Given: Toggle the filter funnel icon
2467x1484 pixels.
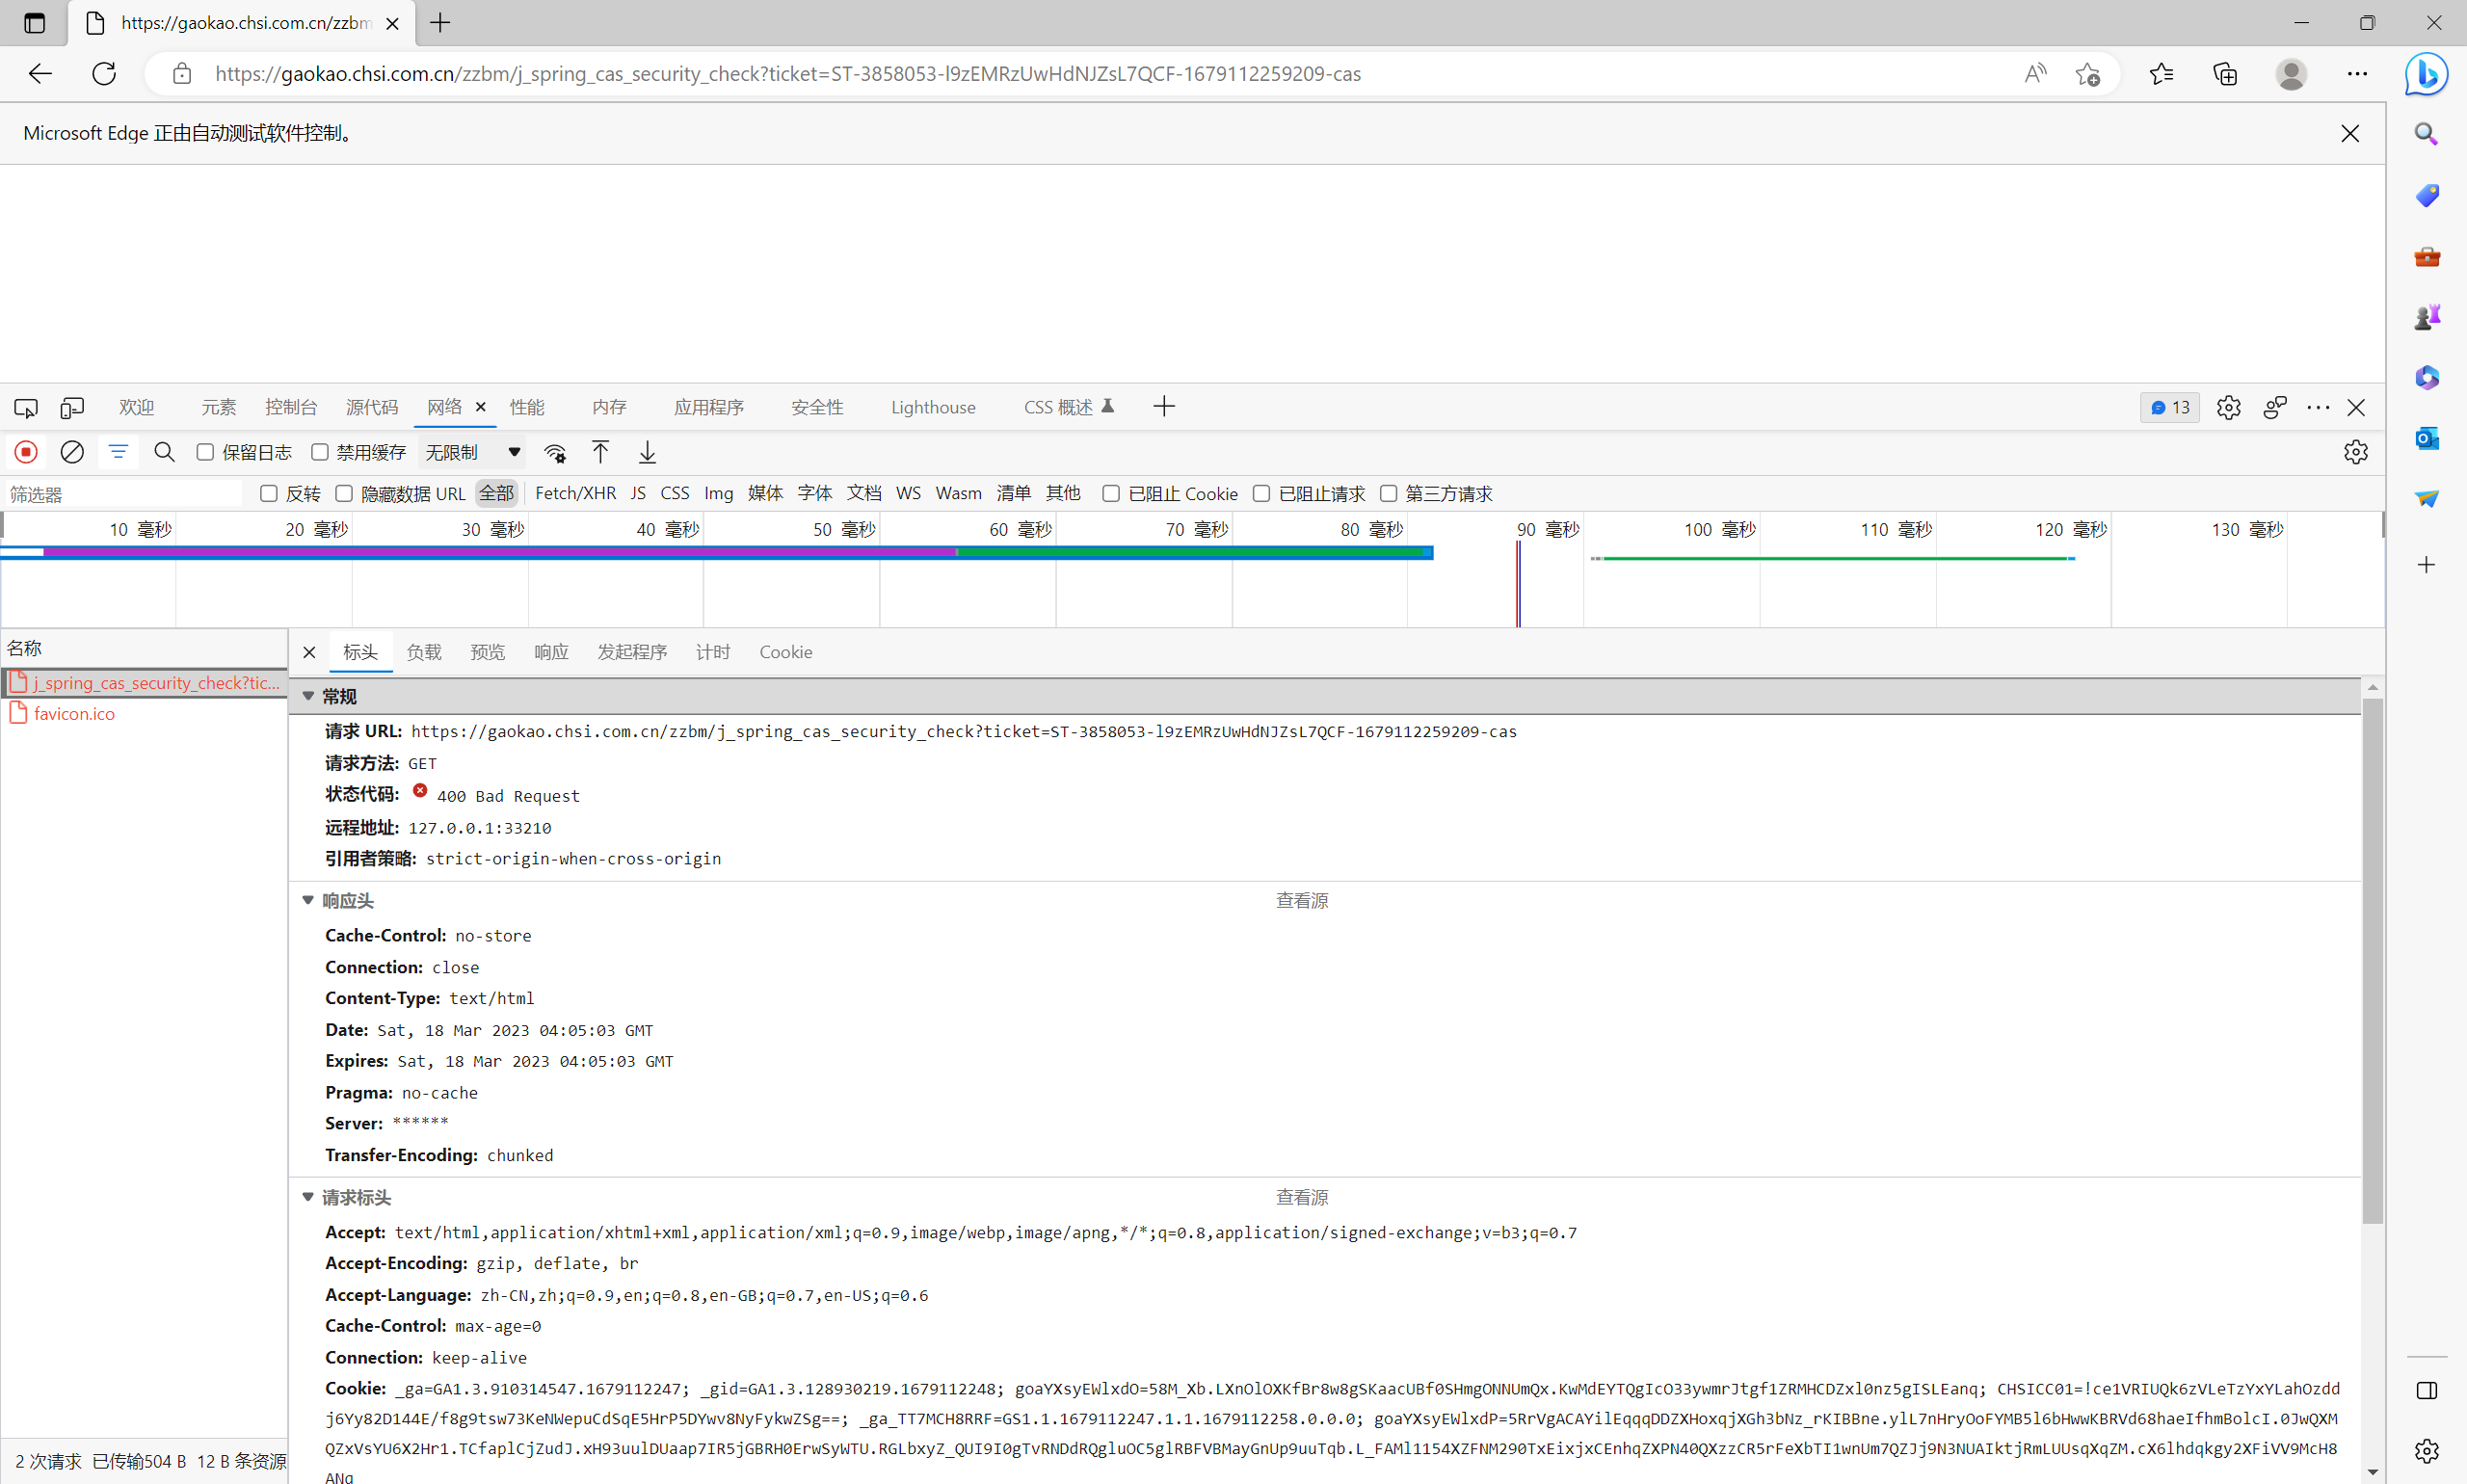Looking at the screenshot, I should coord(118,452).
